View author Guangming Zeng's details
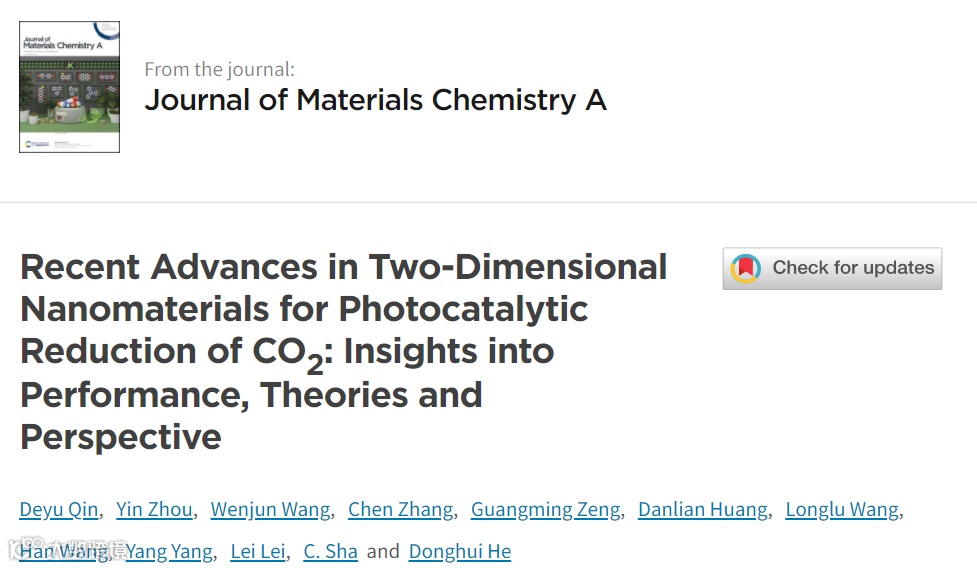Image resolution: width=977 pixels, height=568 pixels. coord(546,510)
